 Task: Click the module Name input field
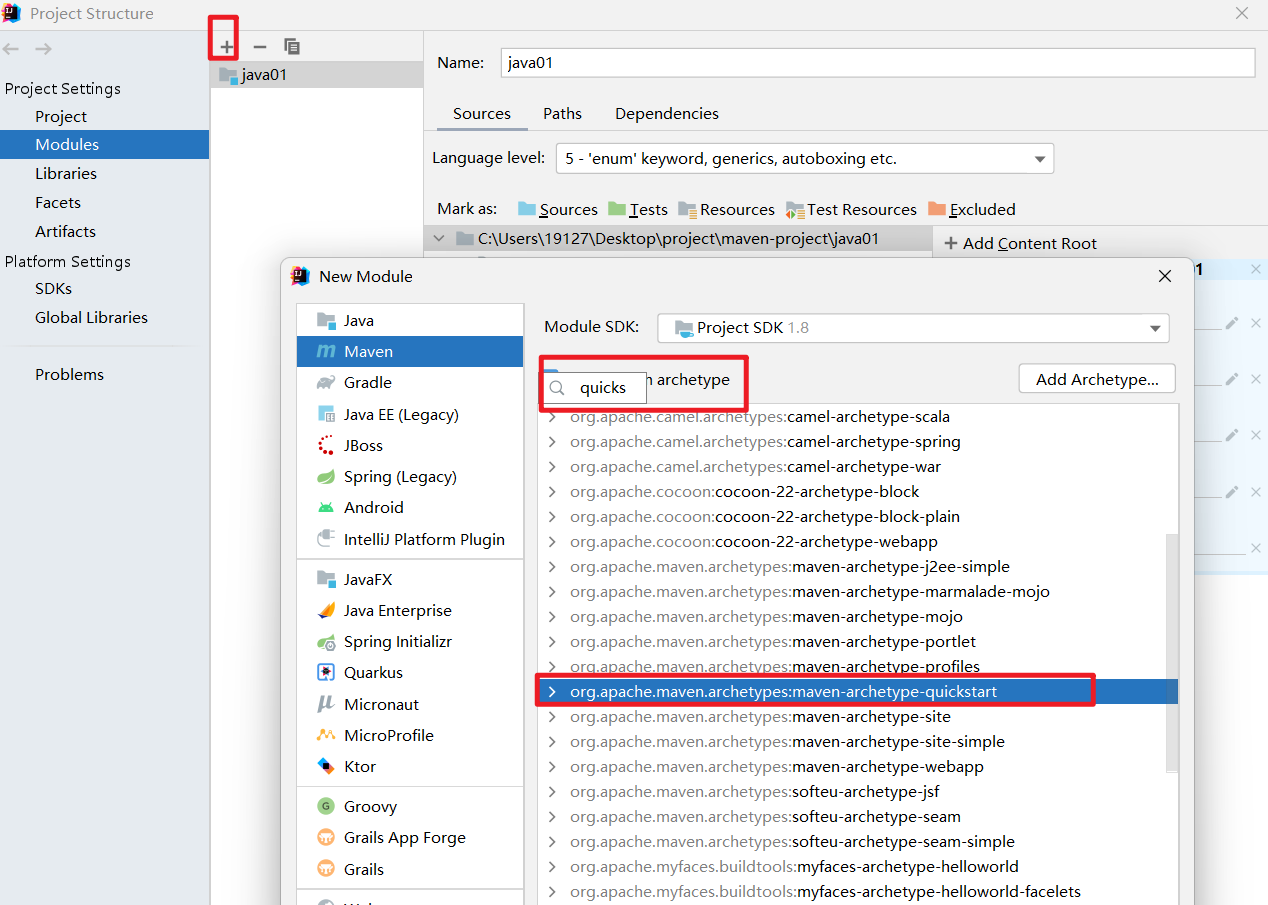[x=877, y=62]
